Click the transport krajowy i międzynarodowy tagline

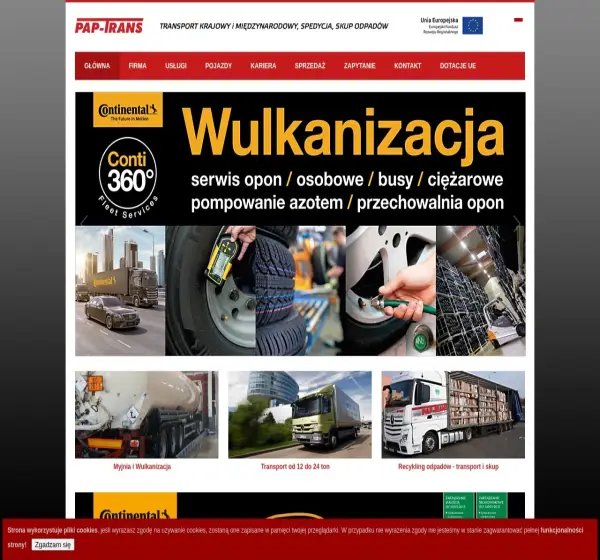pyautogui.click(x=274, y=26)
